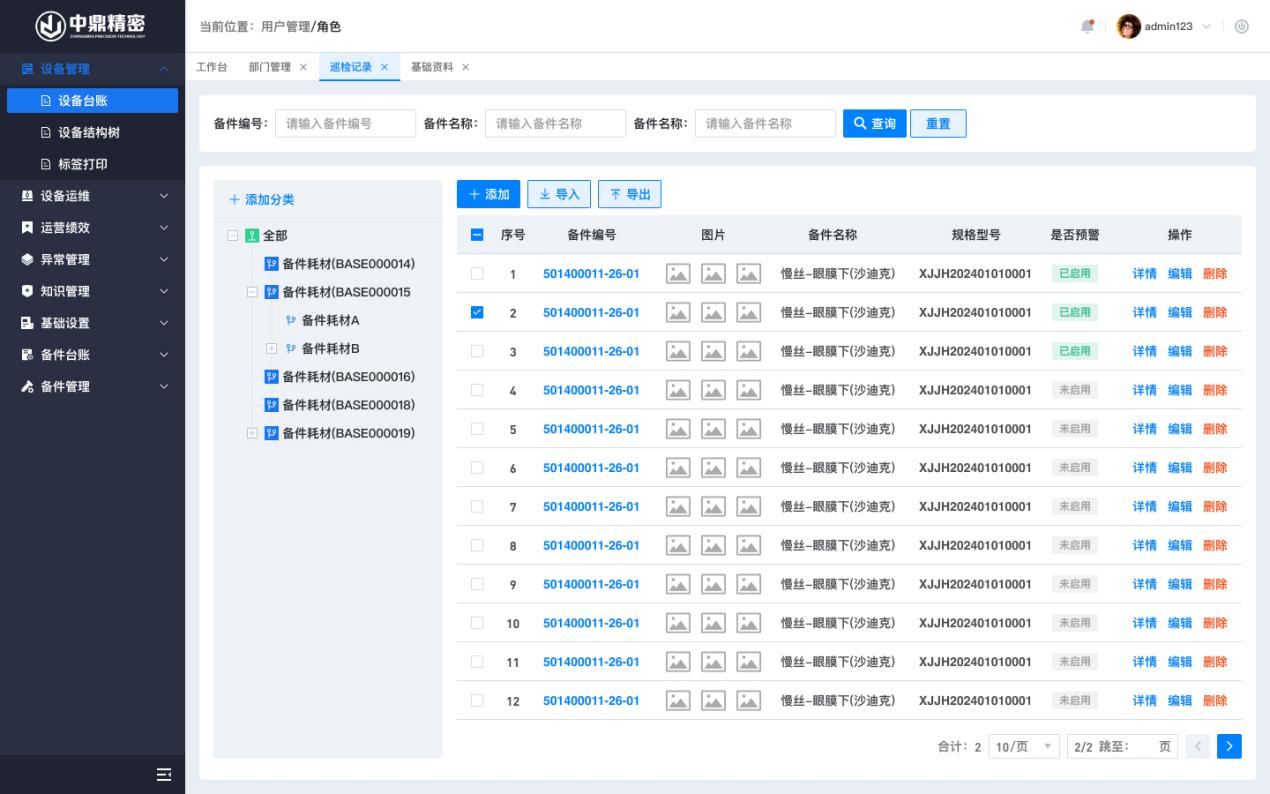Viewport: 1270px width, 794px height.
Task: Click the 备件耗材(BASE000016) tree node icon
Action: 271,377
